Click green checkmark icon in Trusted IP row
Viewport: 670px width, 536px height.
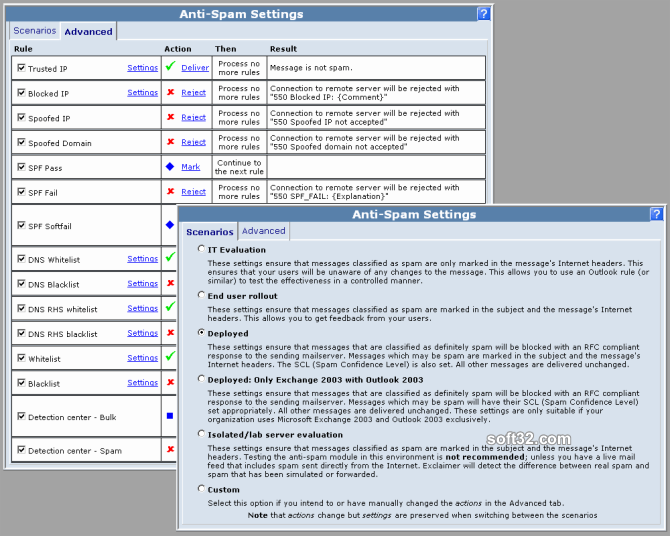tap(170, 66)
